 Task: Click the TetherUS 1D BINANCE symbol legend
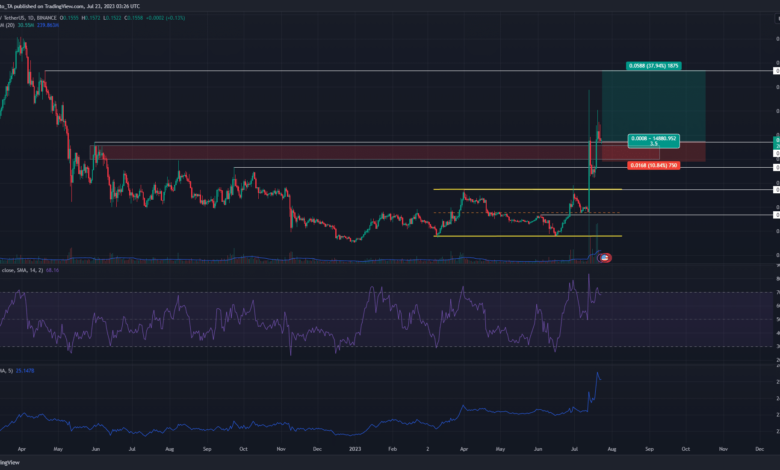pos(40,16)
